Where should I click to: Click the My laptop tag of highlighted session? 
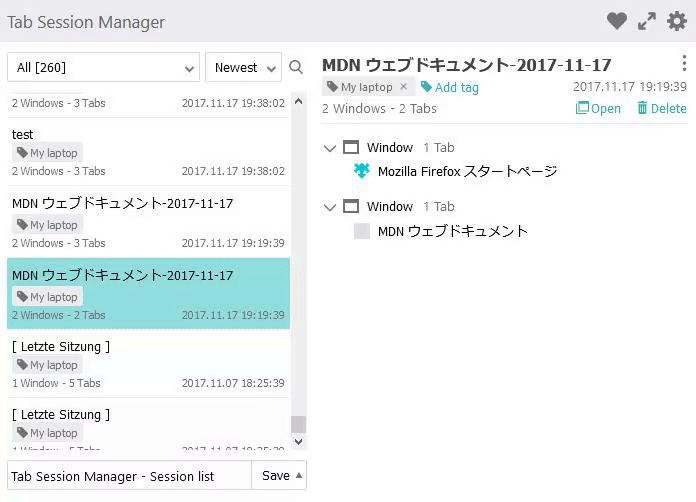click(47, 296)
